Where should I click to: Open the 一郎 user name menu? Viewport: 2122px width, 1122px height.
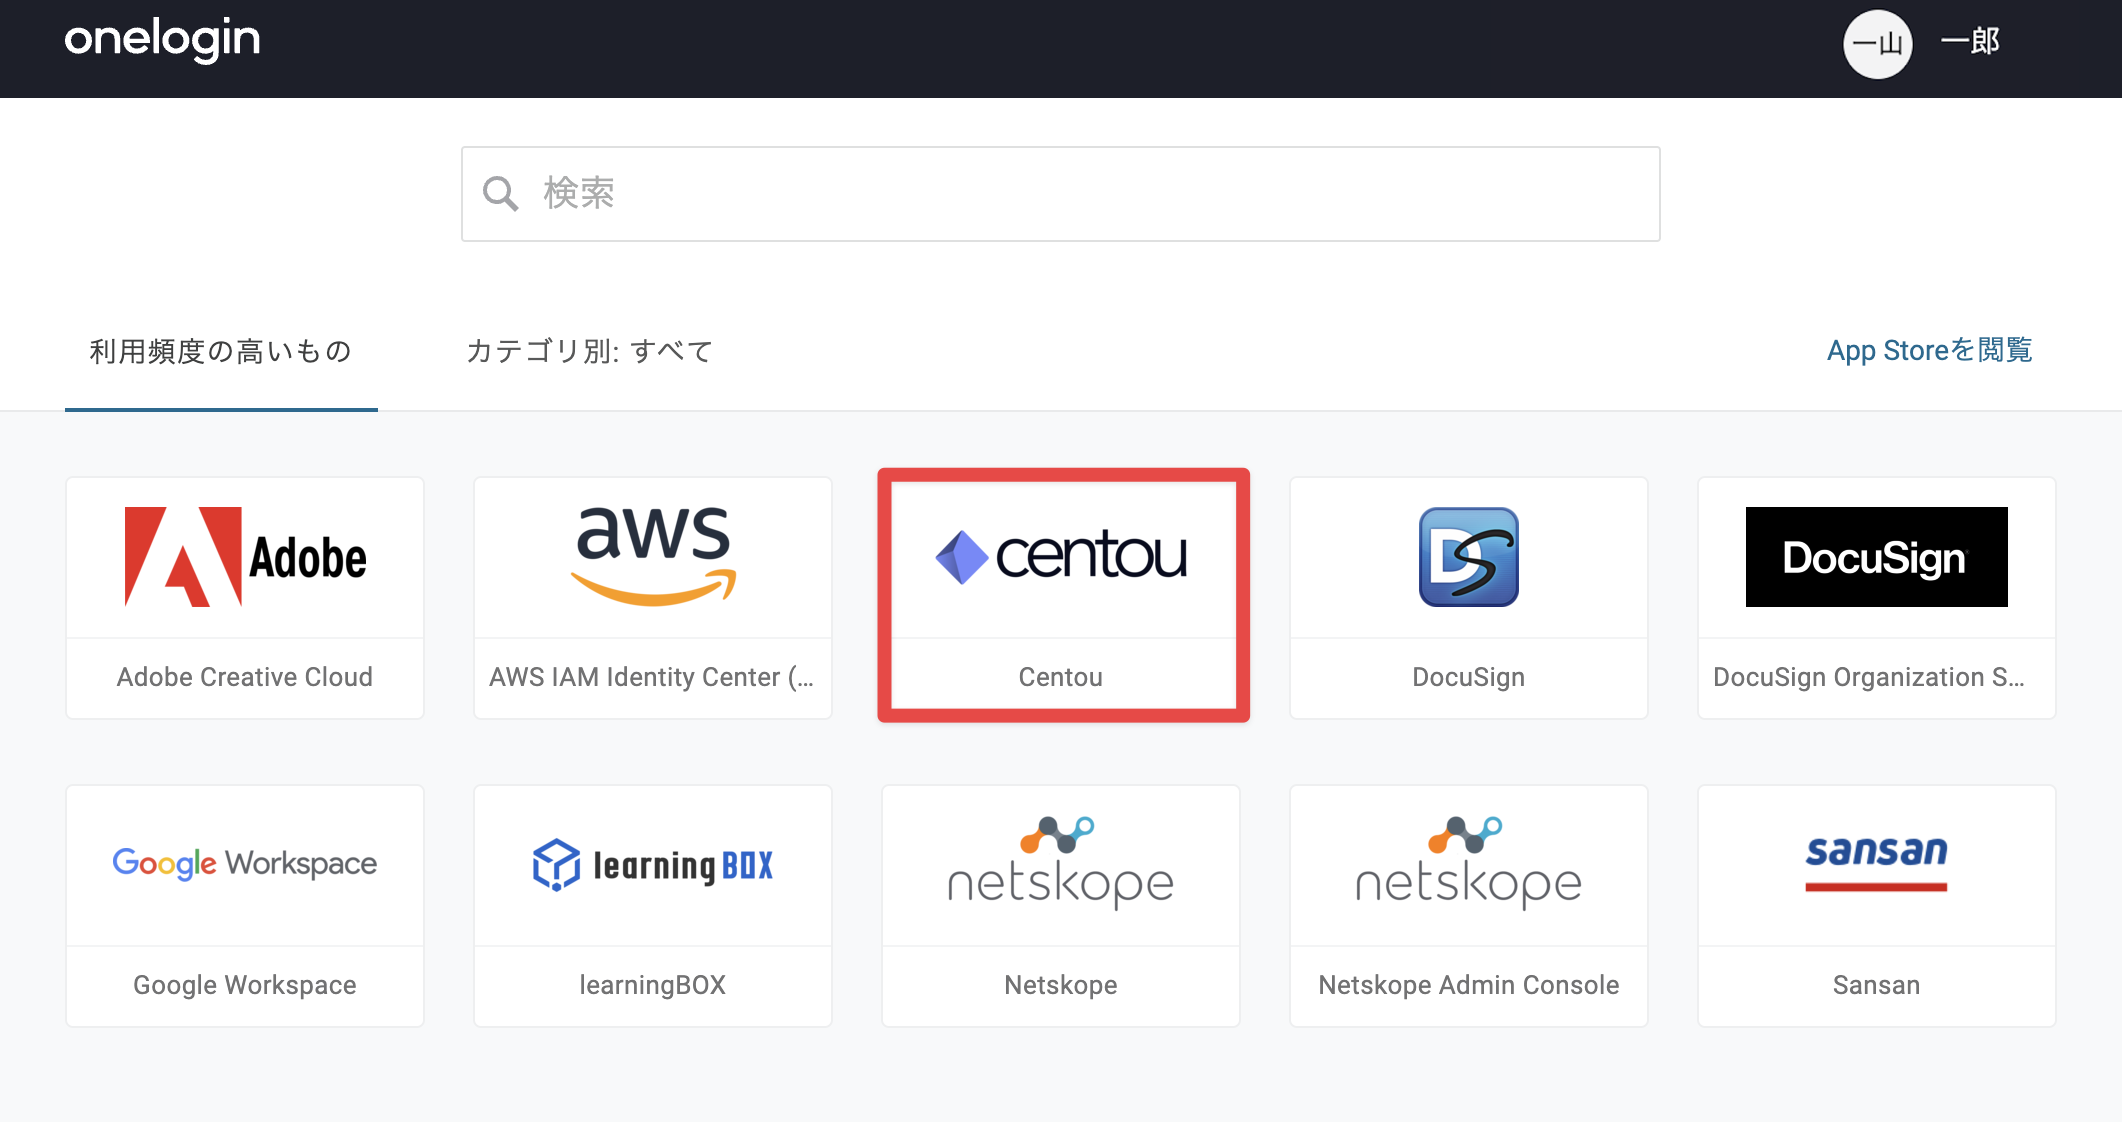pos(1969,42)
